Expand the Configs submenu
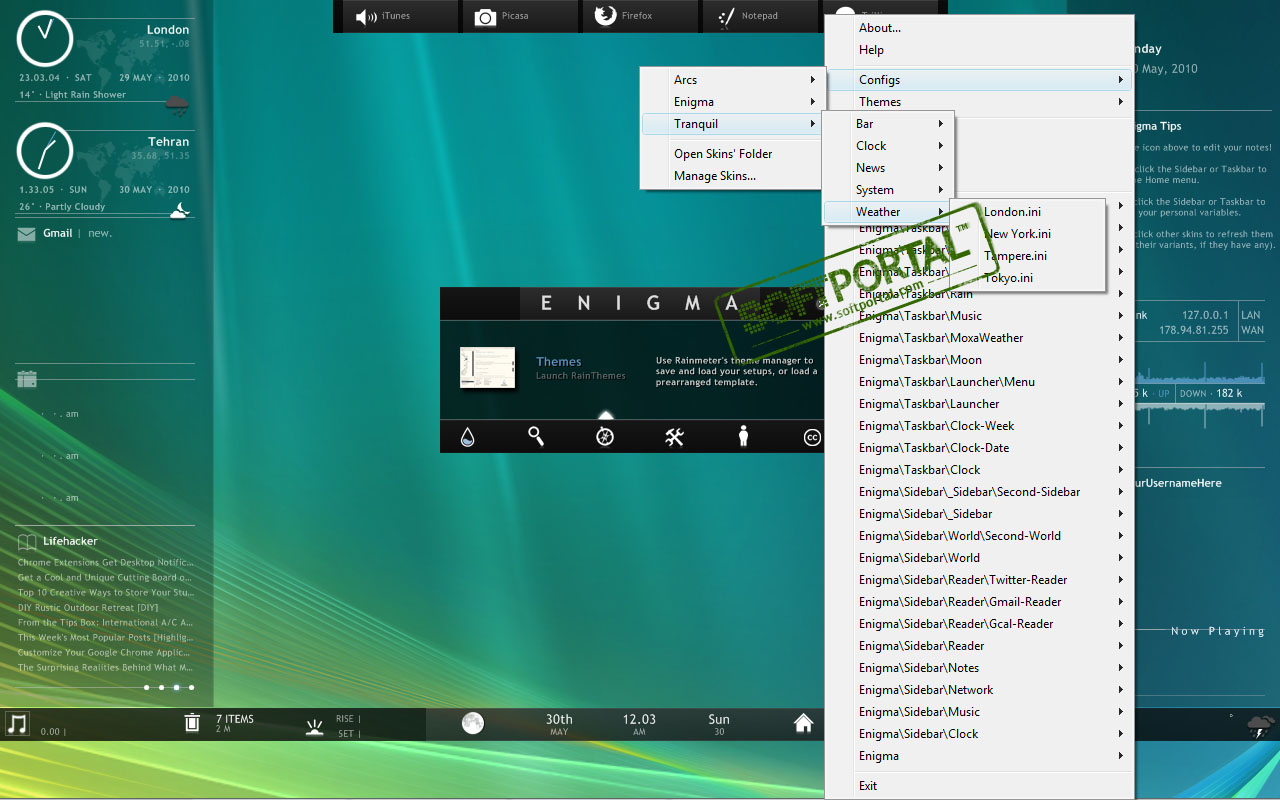 [x=979, y=80]
